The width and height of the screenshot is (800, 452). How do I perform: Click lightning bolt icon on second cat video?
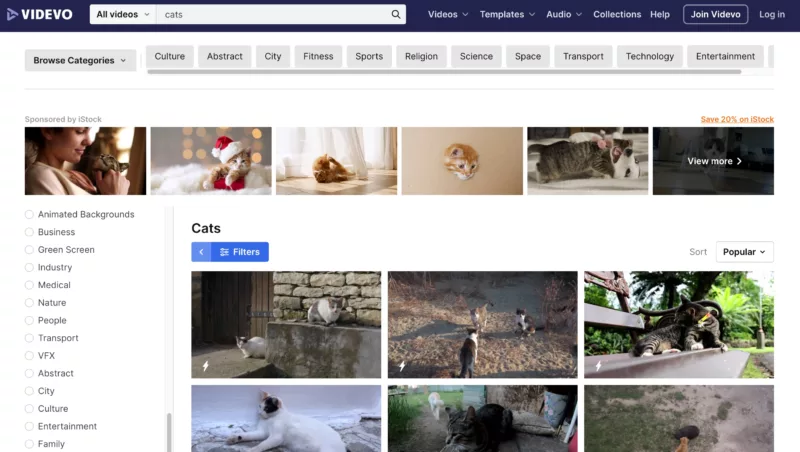coord(402,366)
